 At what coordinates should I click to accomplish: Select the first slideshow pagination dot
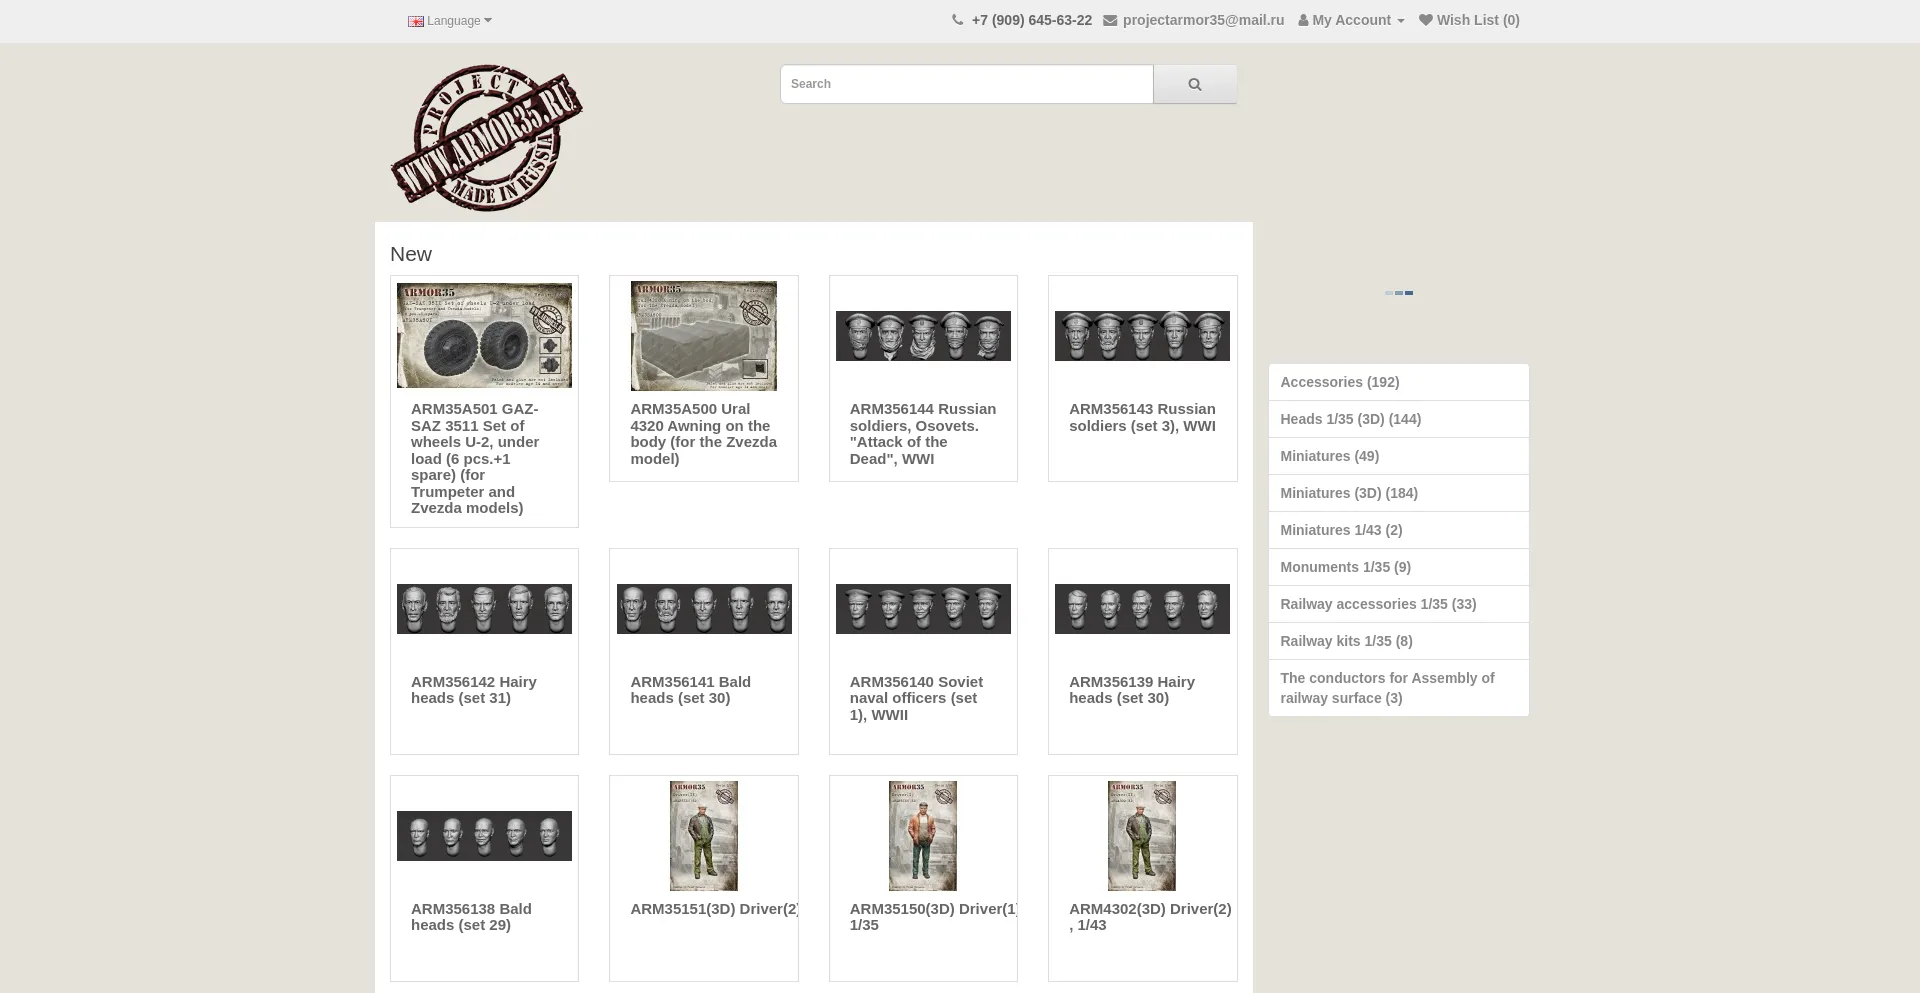click(1389, 293)
